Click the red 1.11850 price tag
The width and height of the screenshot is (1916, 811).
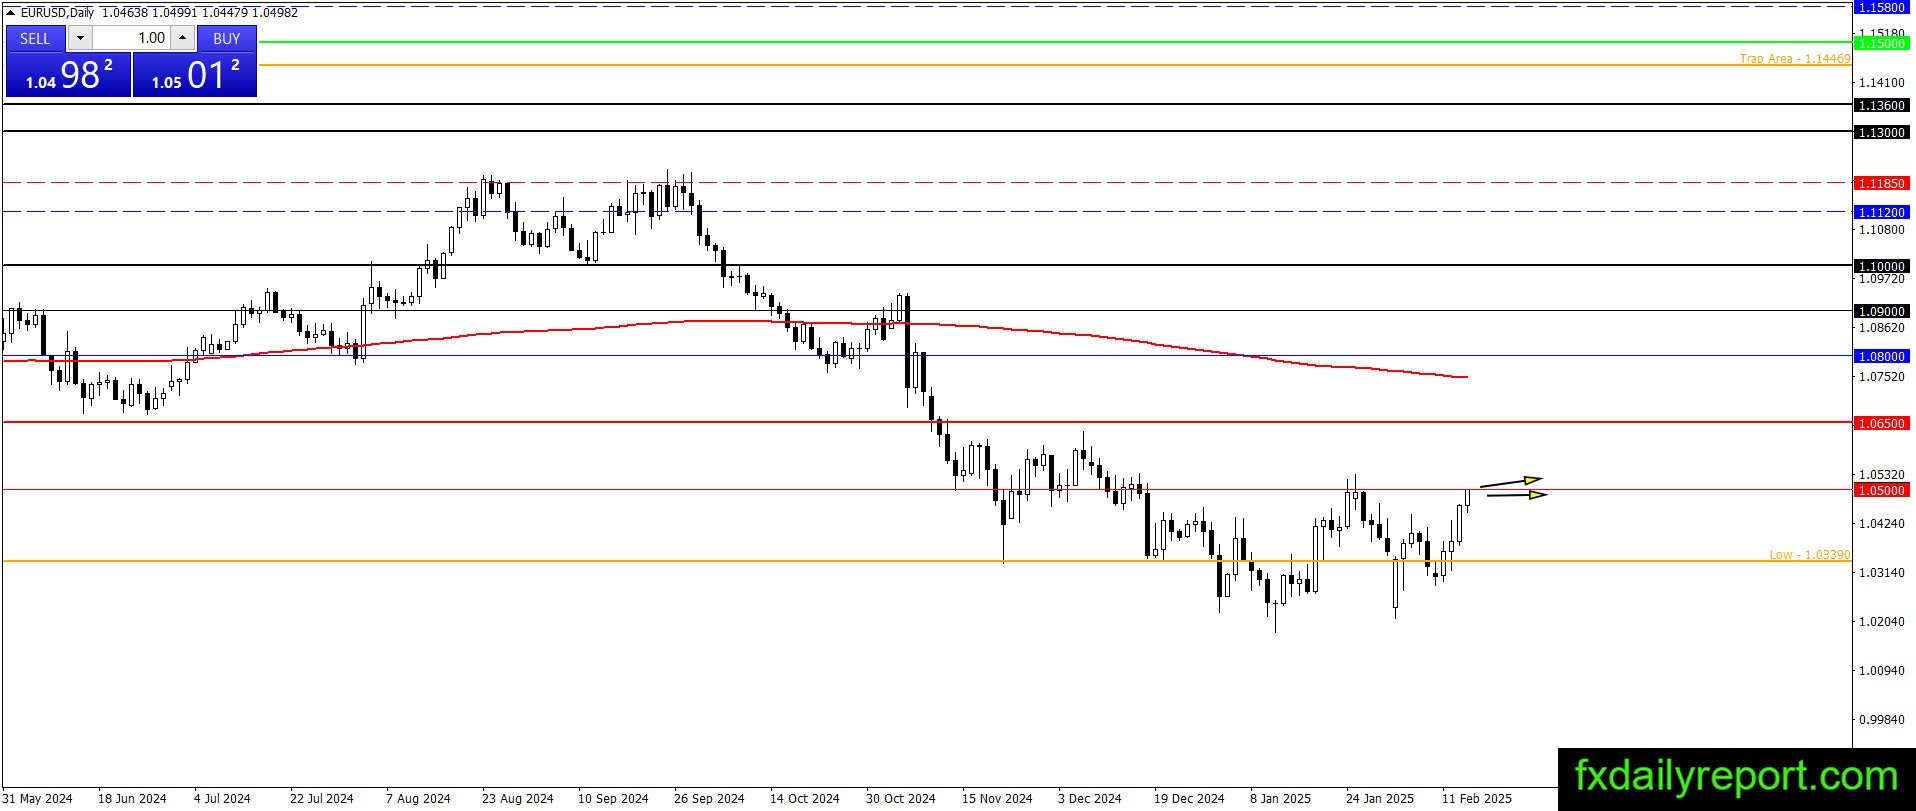[1881, 184]
